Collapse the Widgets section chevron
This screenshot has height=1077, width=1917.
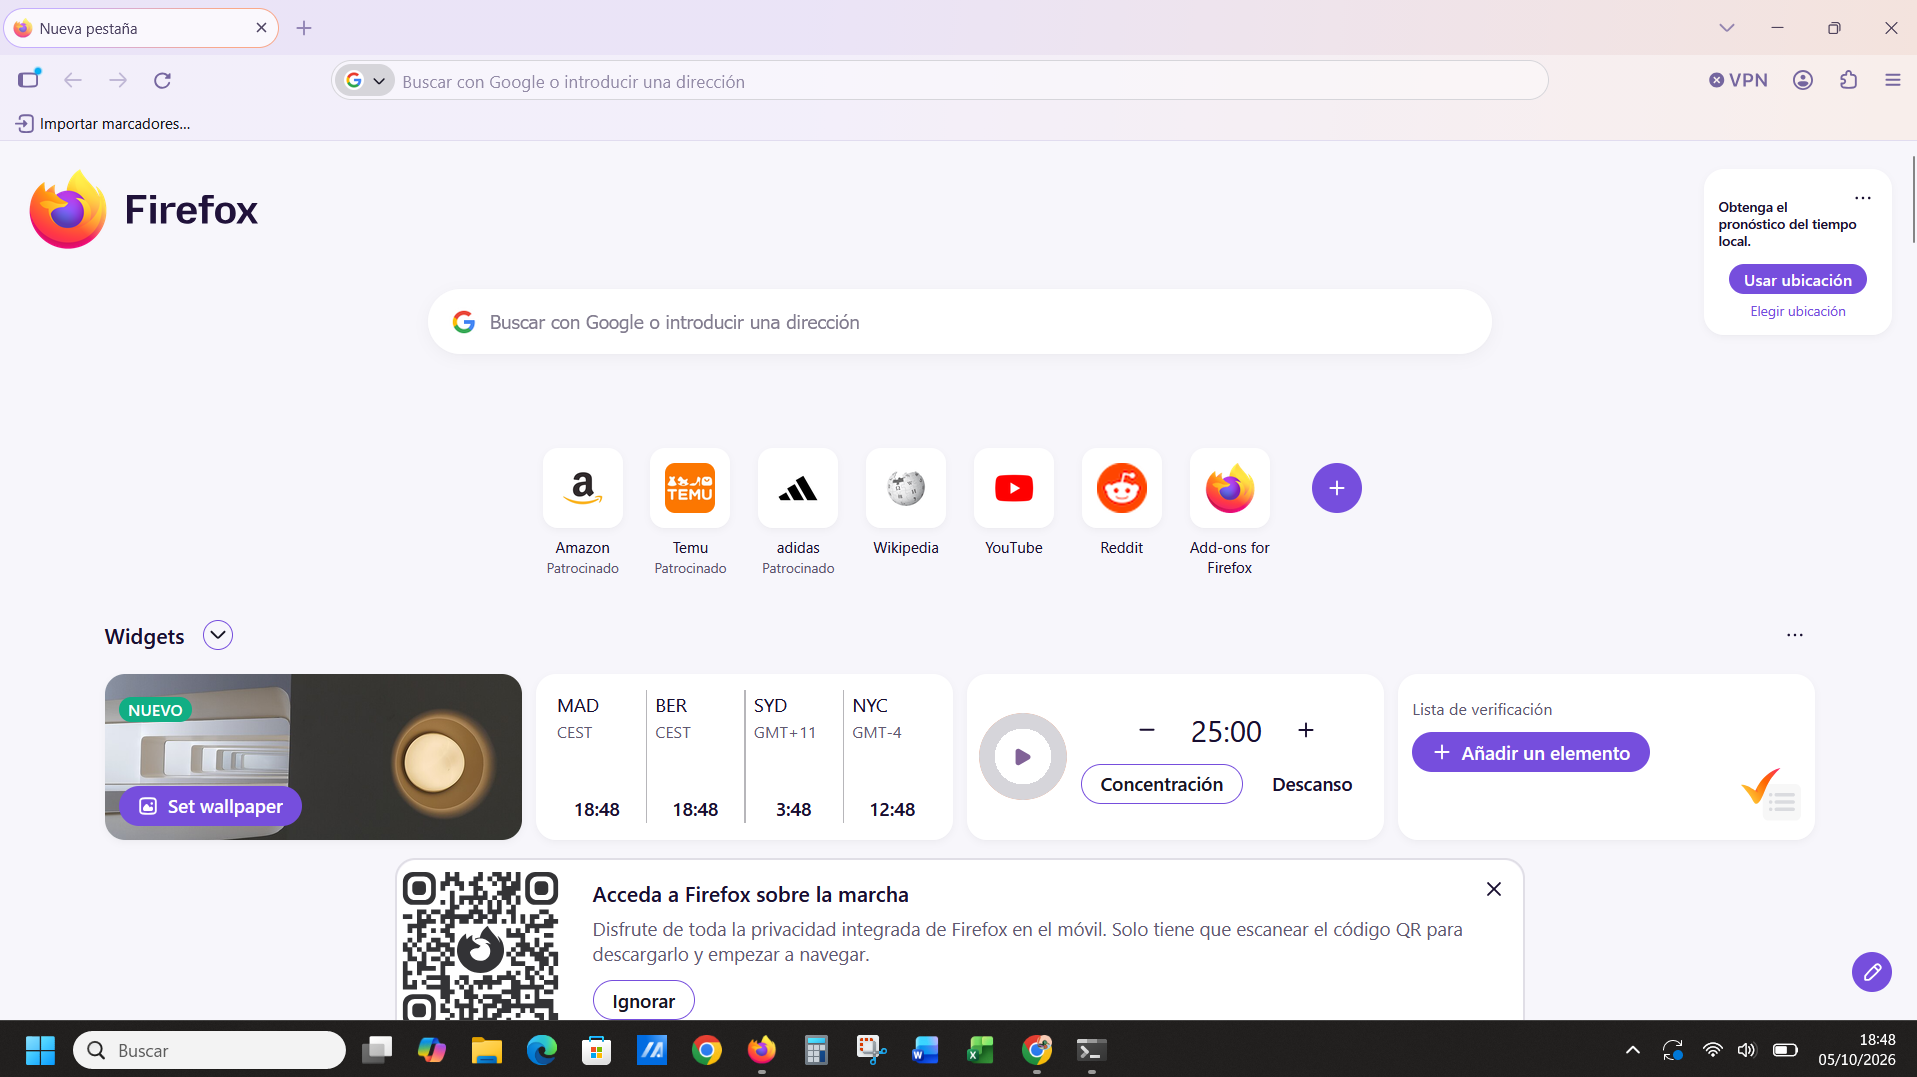click(x=218, y=635)
